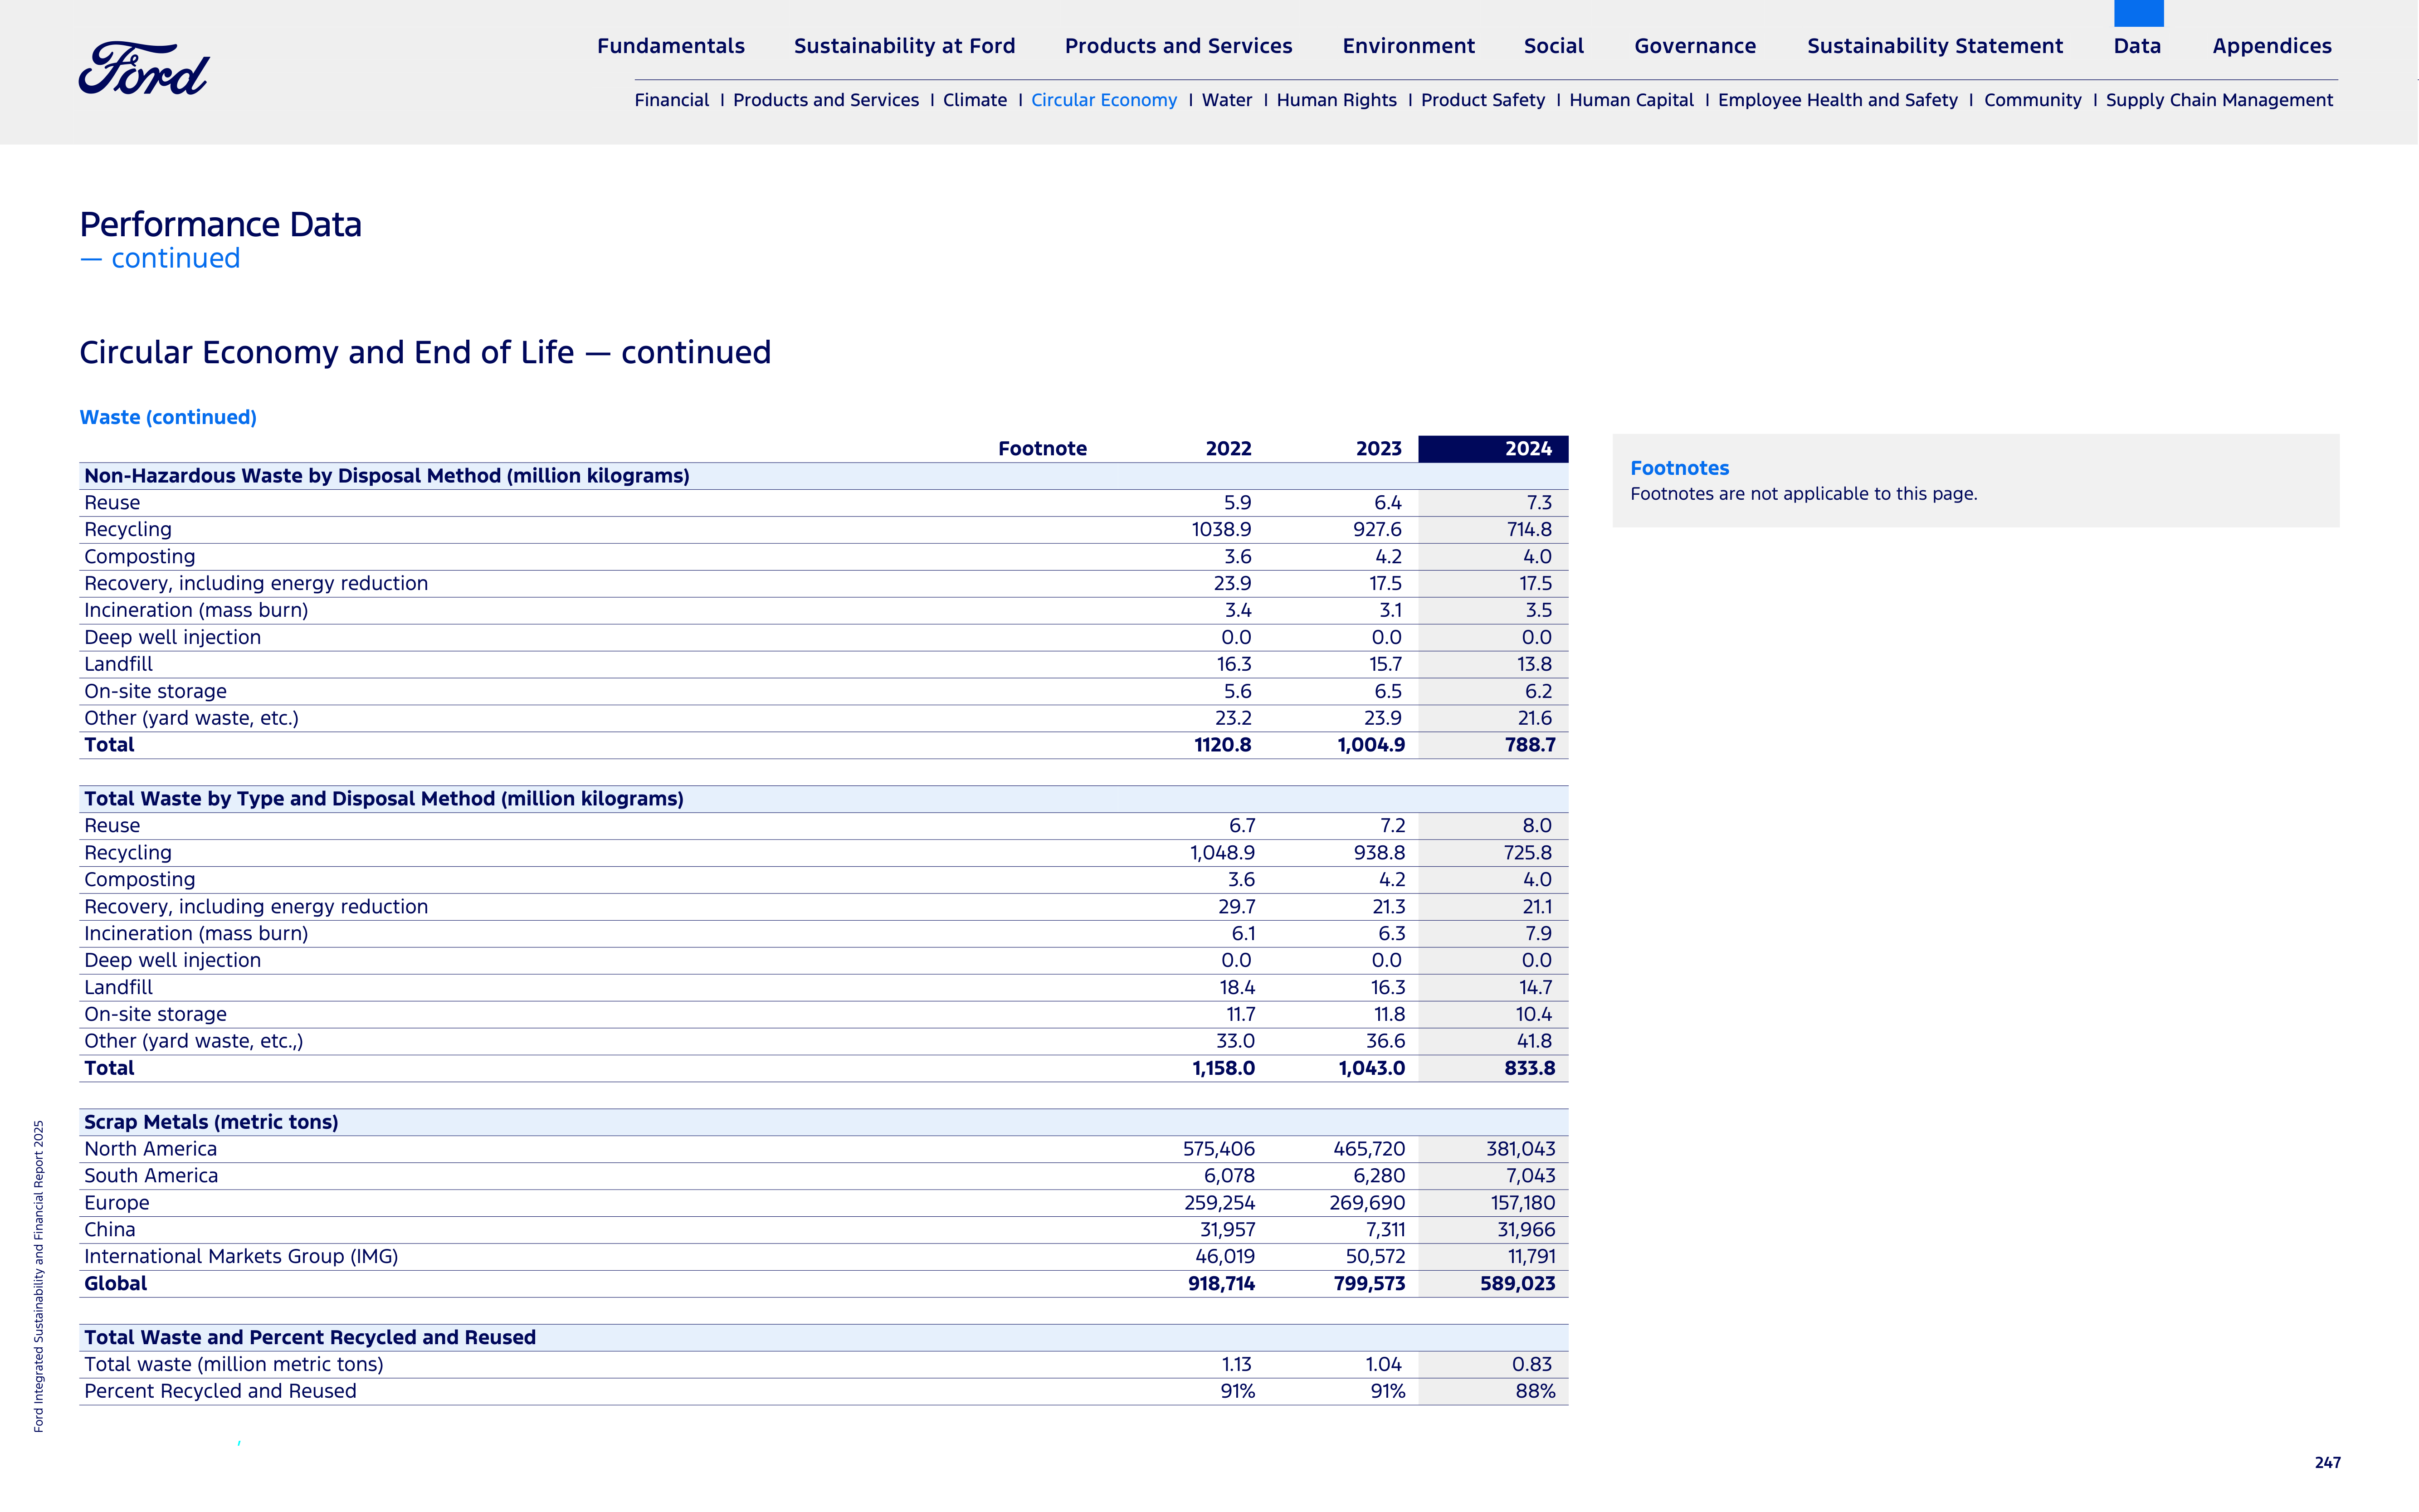2419x1512 pixels.
Task: Select the Governance tab
Action: [x=1695, y=46]
